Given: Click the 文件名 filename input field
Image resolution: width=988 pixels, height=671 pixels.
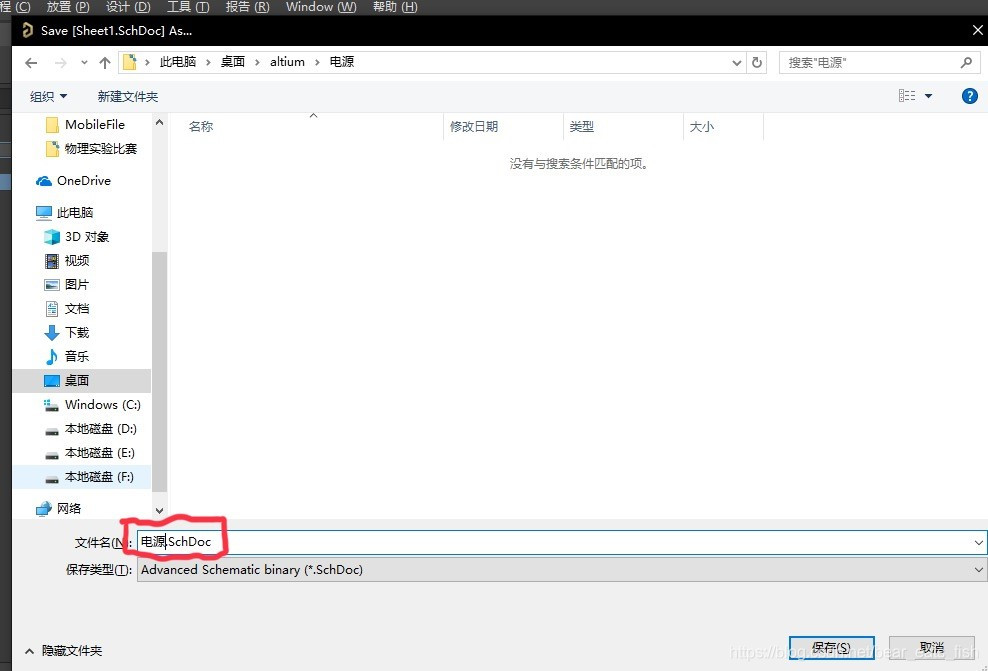Looking at the screenshot, I should tap(550, 542).
